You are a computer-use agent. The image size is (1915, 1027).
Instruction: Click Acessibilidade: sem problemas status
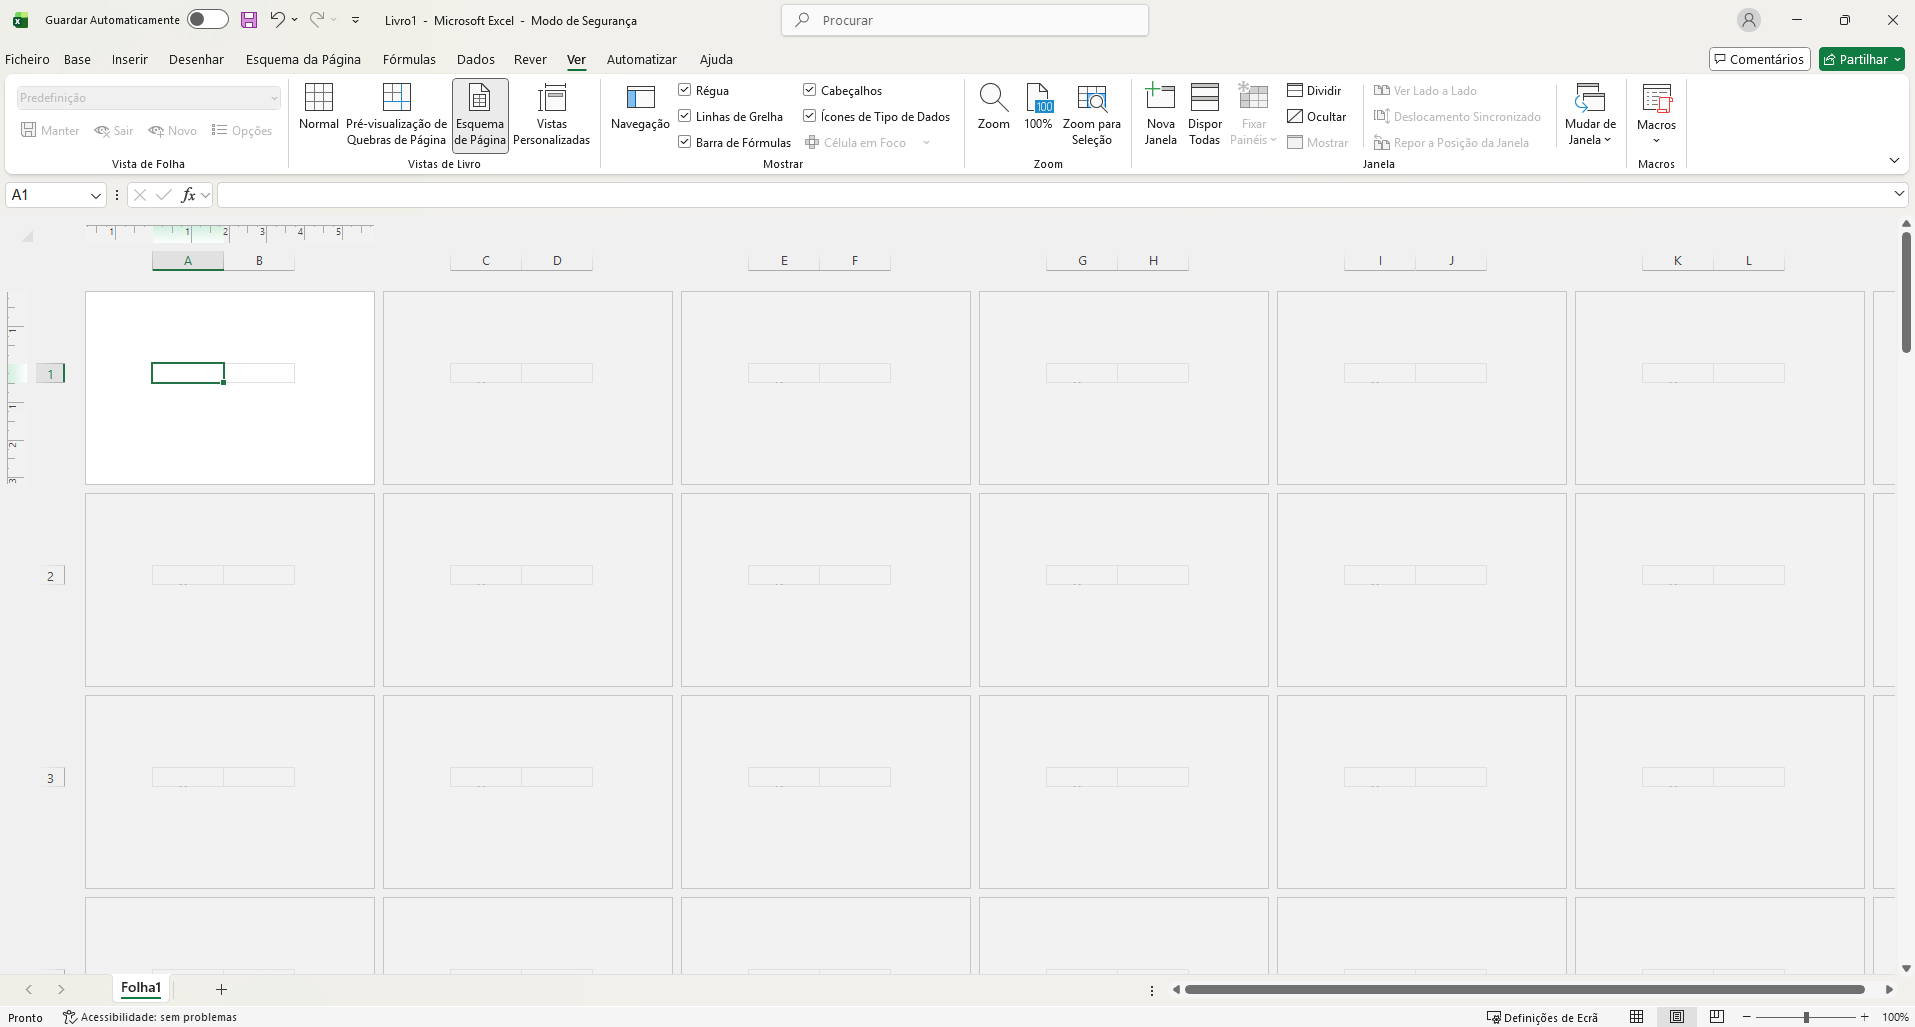150,1017
